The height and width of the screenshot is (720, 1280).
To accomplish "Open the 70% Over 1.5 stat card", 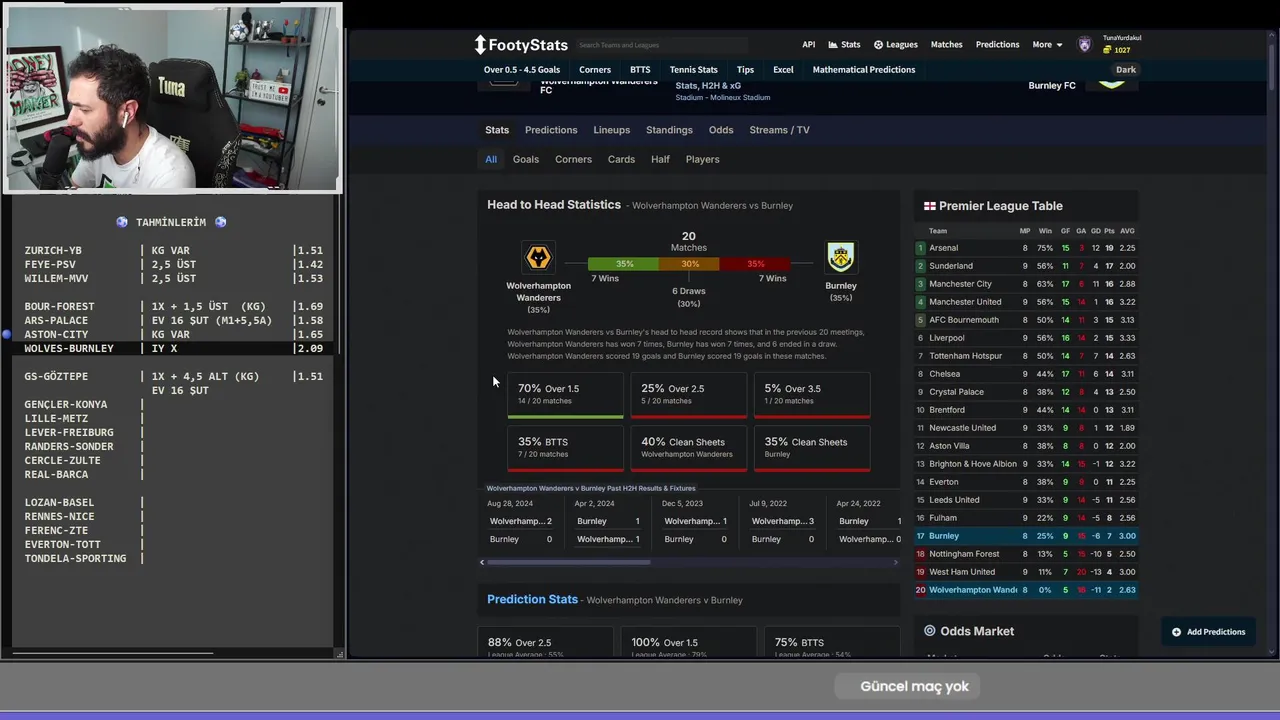I will pos(565,395).
